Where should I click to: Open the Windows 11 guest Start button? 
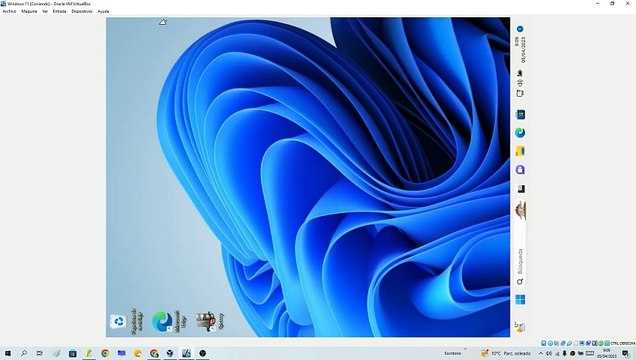(520, 300)
